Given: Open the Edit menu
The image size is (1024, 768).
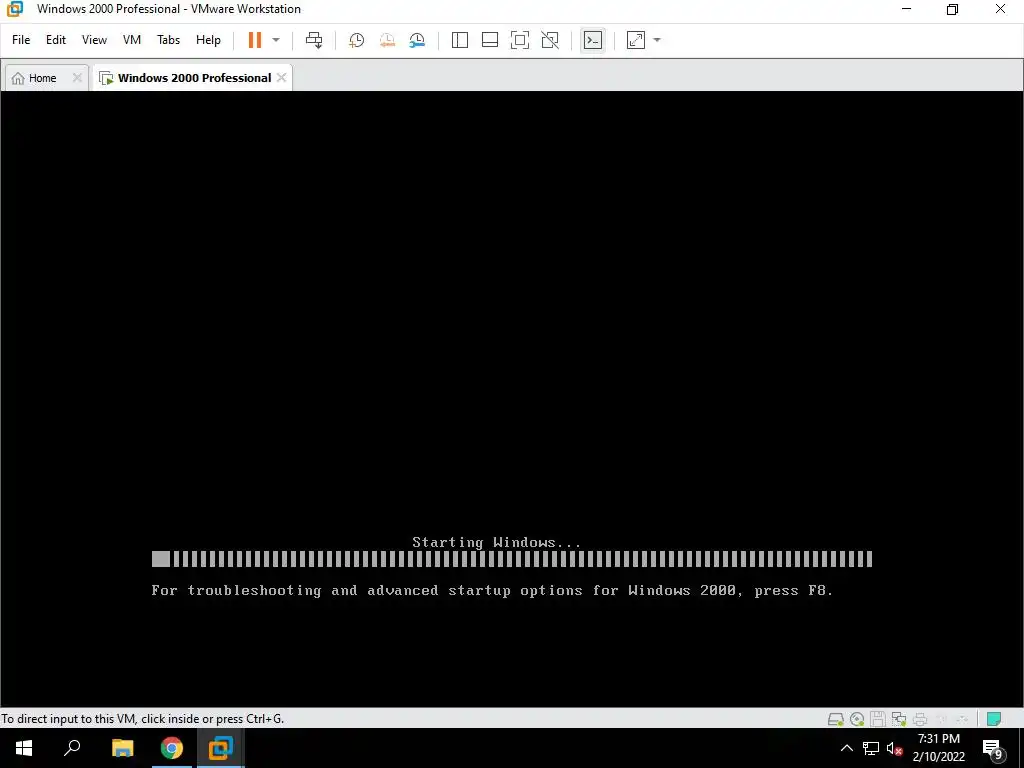Looking at the screenshot, I should 56,40.
